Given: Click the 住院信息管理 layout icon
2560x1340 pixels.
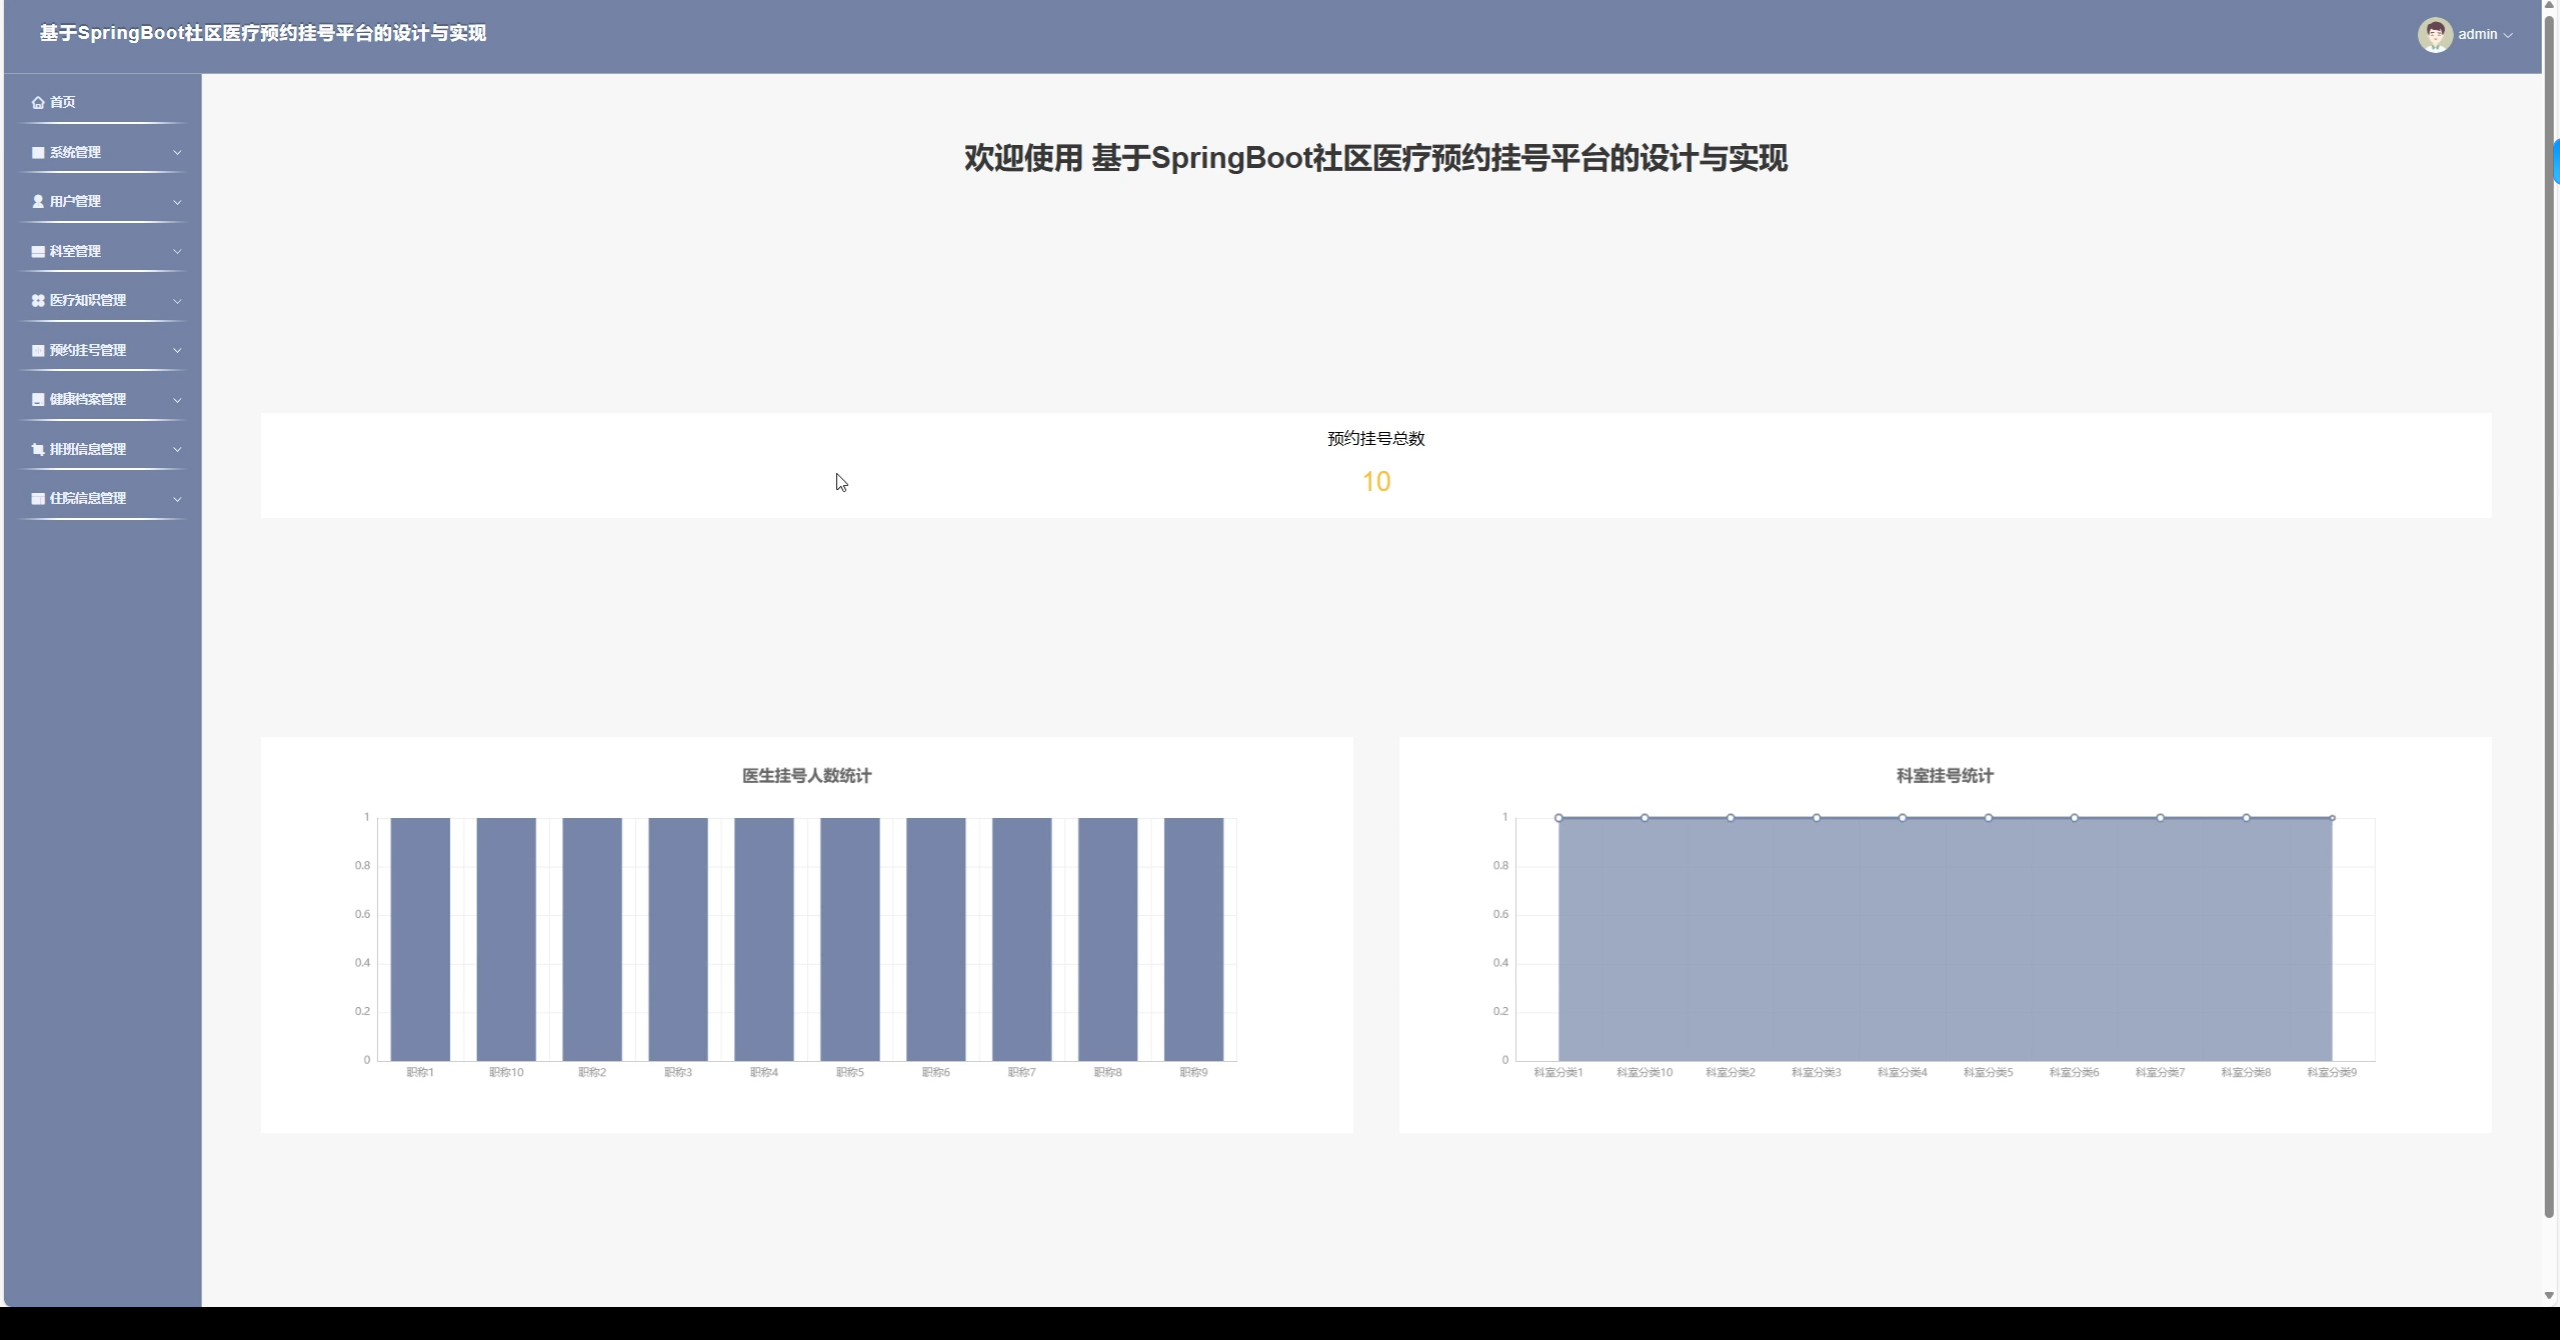Looking at the screenshot, I should (38, 499).
